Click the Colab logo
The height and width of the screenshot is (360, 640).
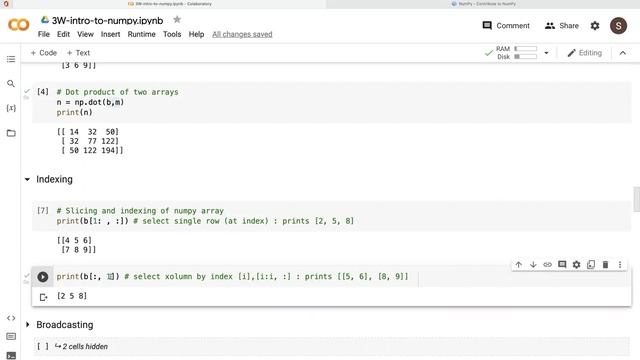[x=18, y=25]
